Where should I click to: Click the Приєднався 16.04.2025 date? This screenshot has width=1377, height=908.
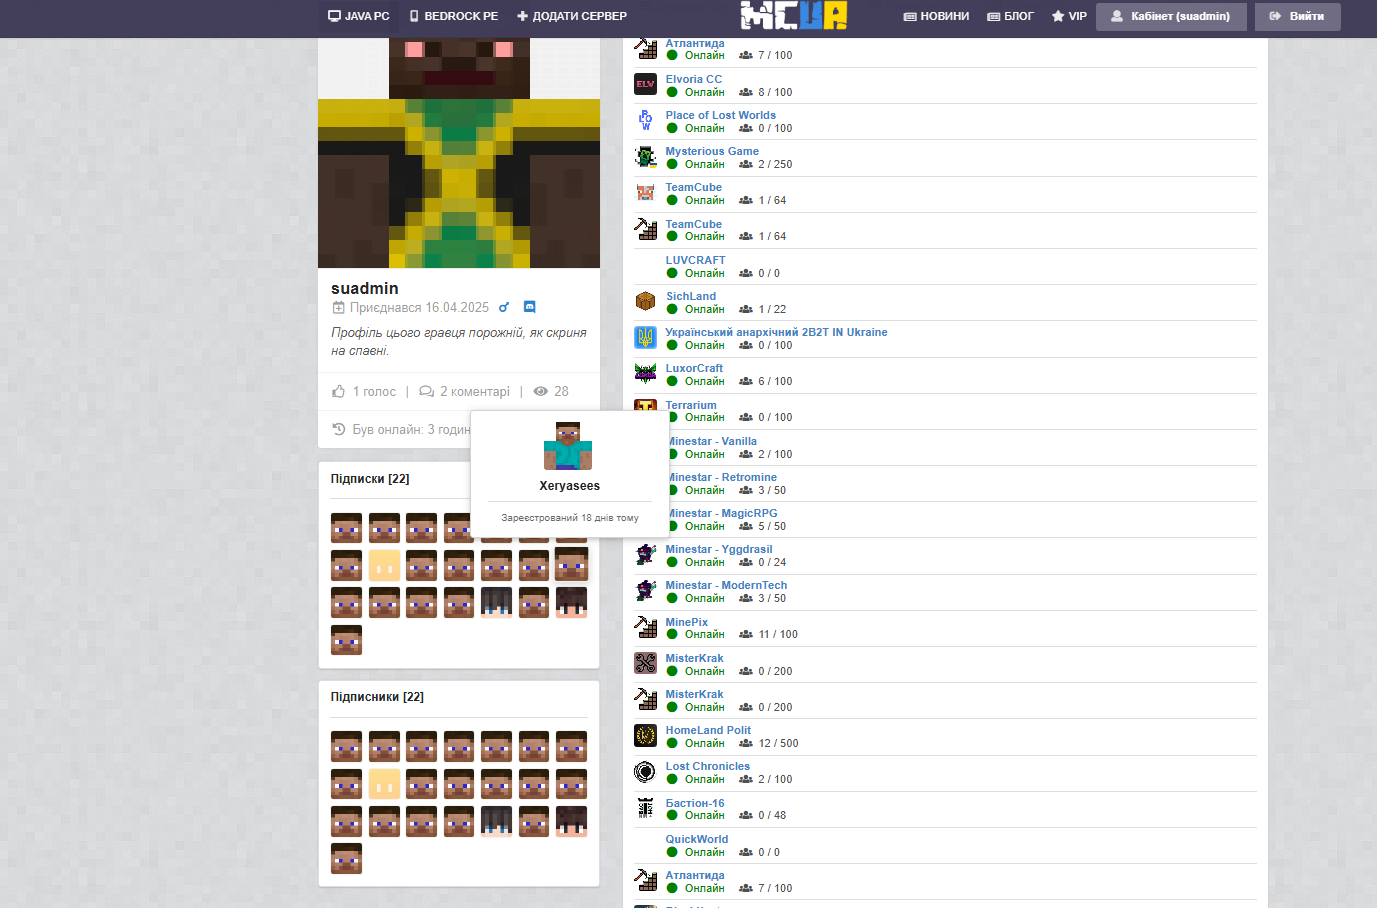(x=419, y=308)
